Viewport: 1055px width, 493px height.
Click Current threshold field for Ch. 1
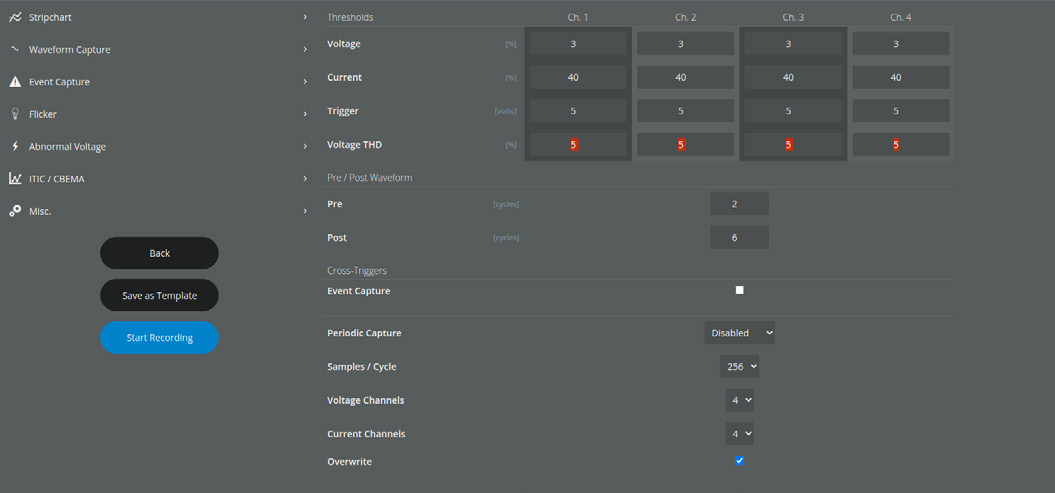tap(578, 77)
